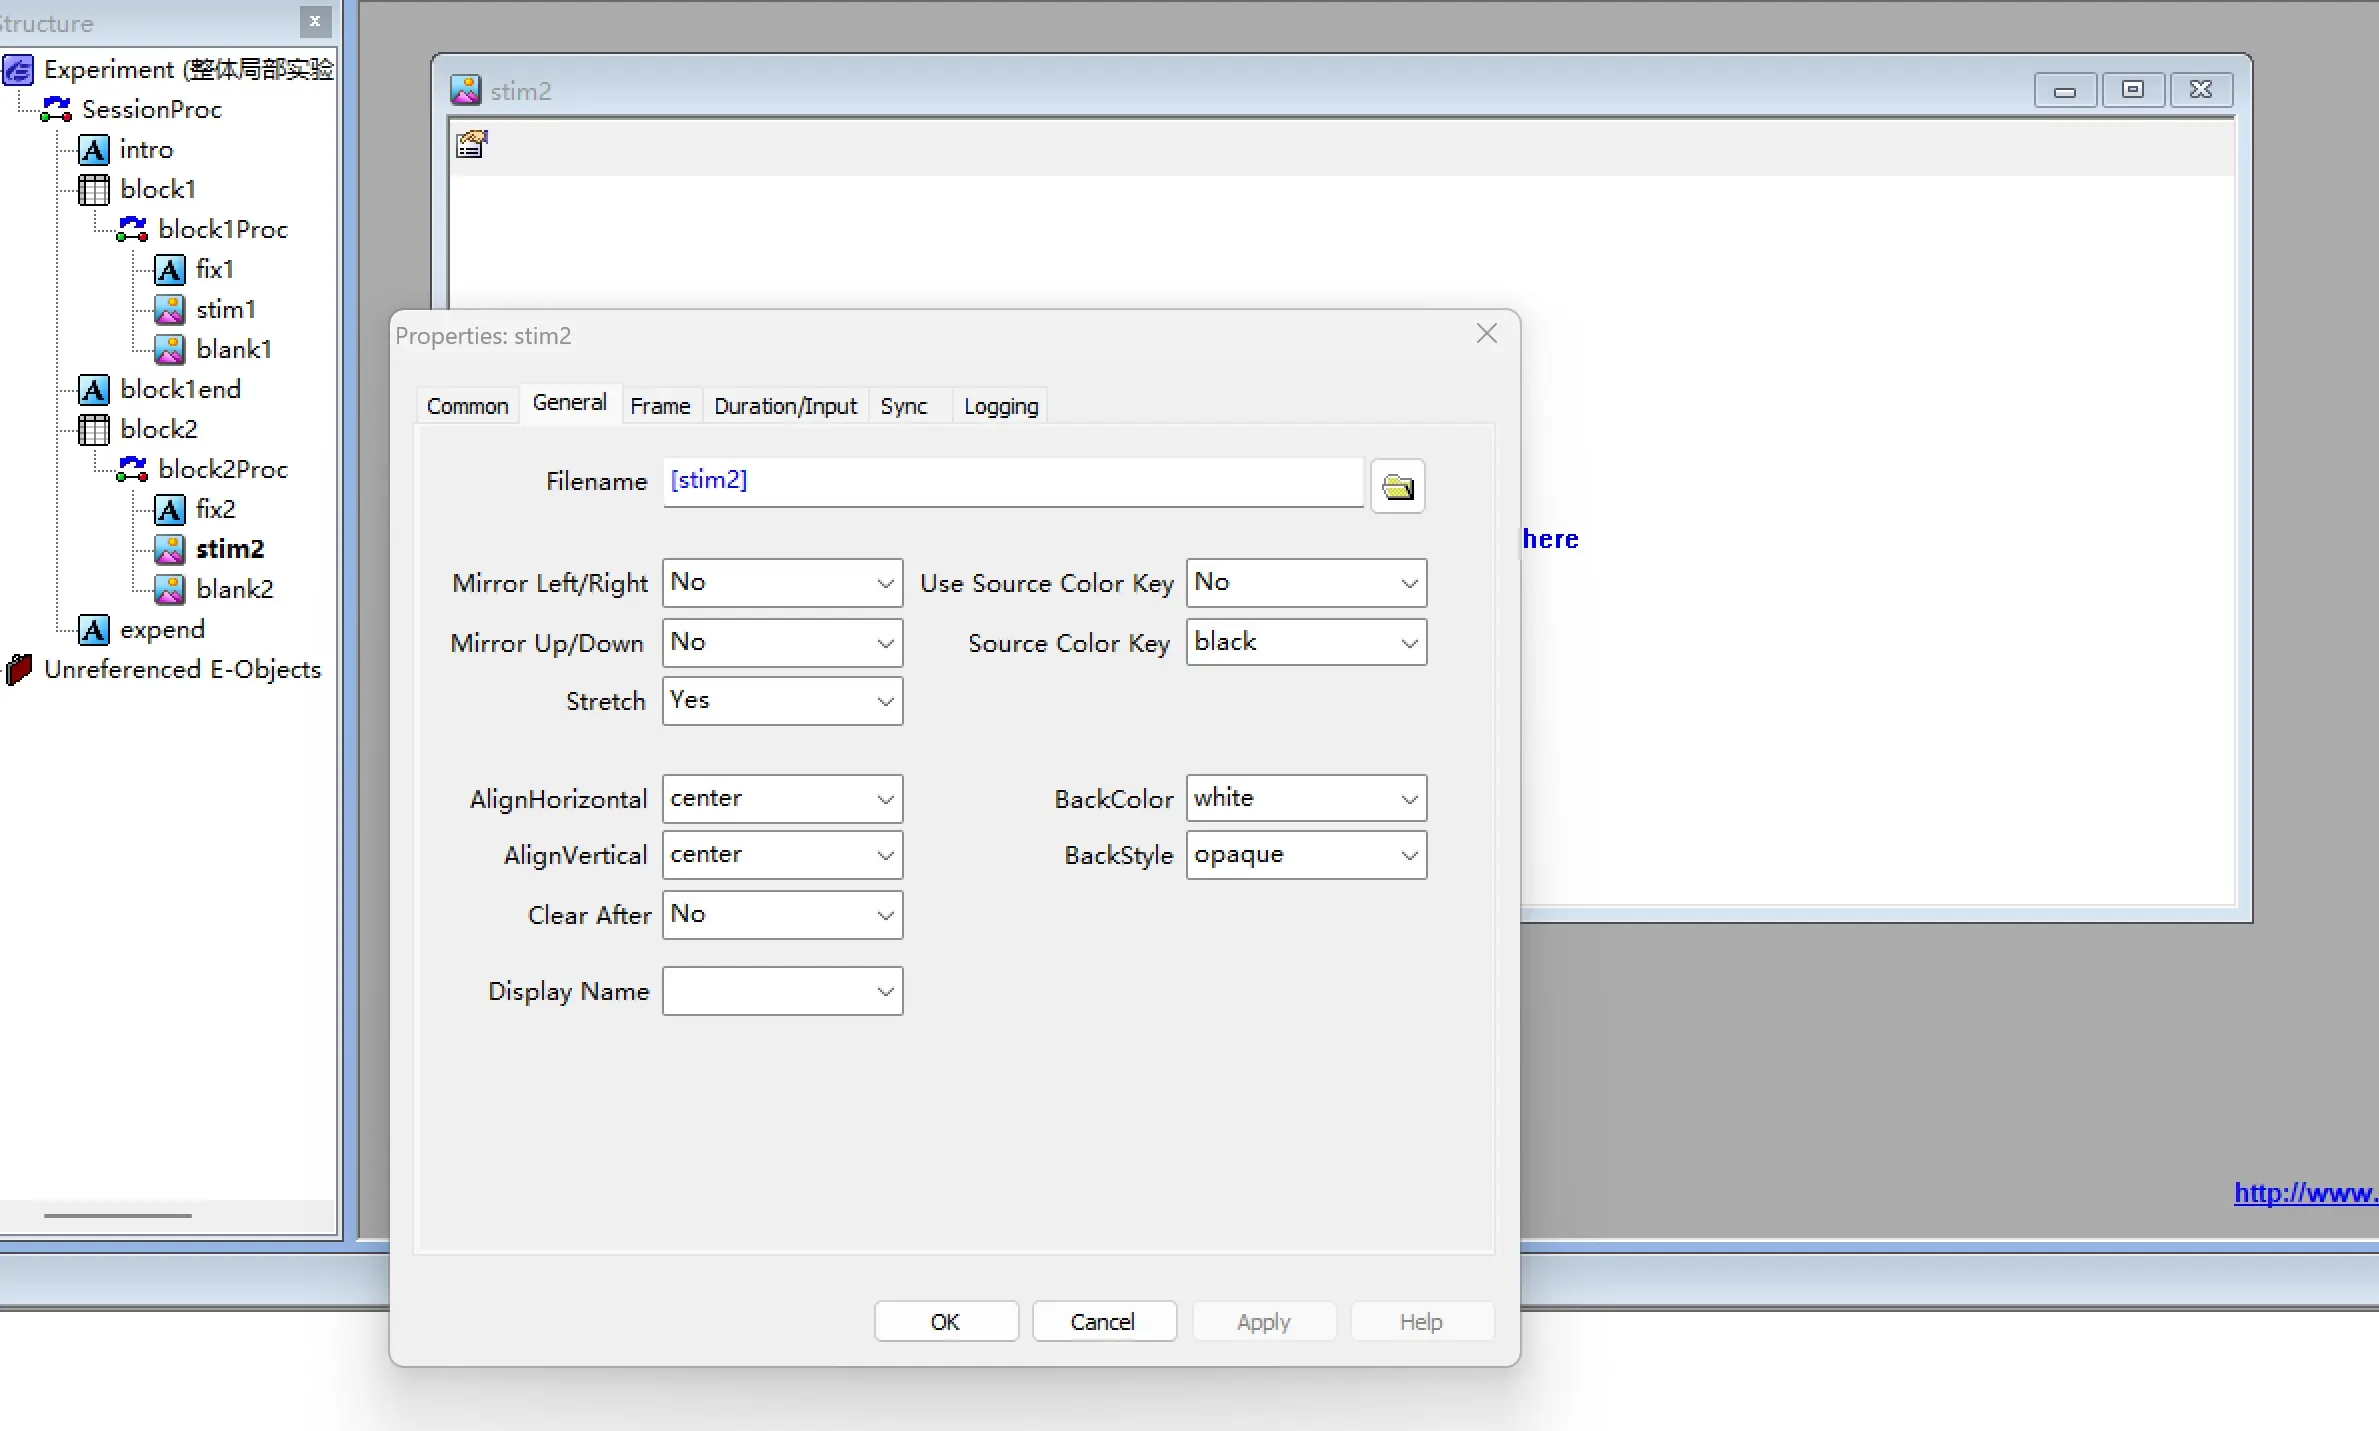Open the Source Color Key black dropdown
The height and width of the screenshot is (1431, 2379).
(1306, 643)
